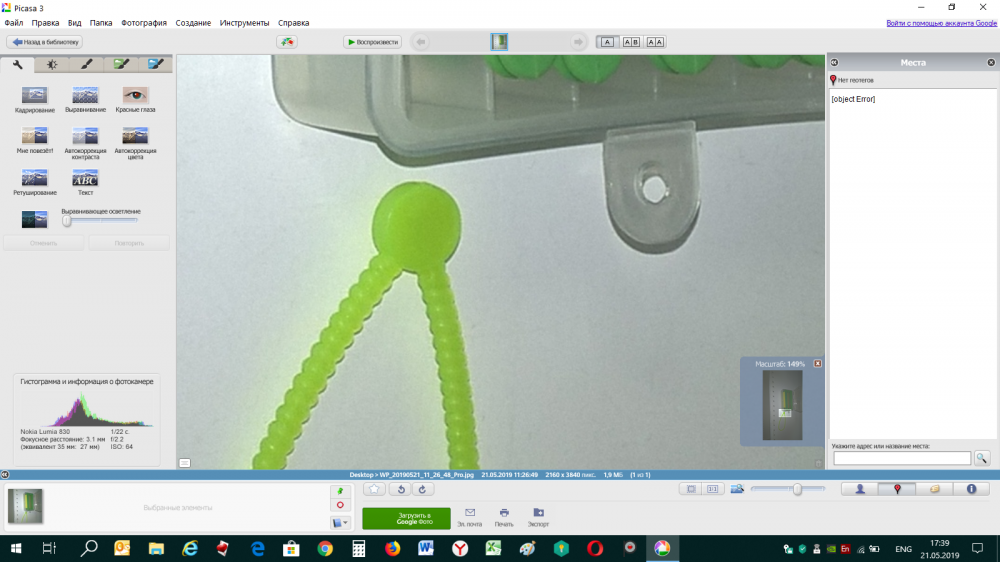Switch to side-by-side A|B view mode

click(631, 42)
